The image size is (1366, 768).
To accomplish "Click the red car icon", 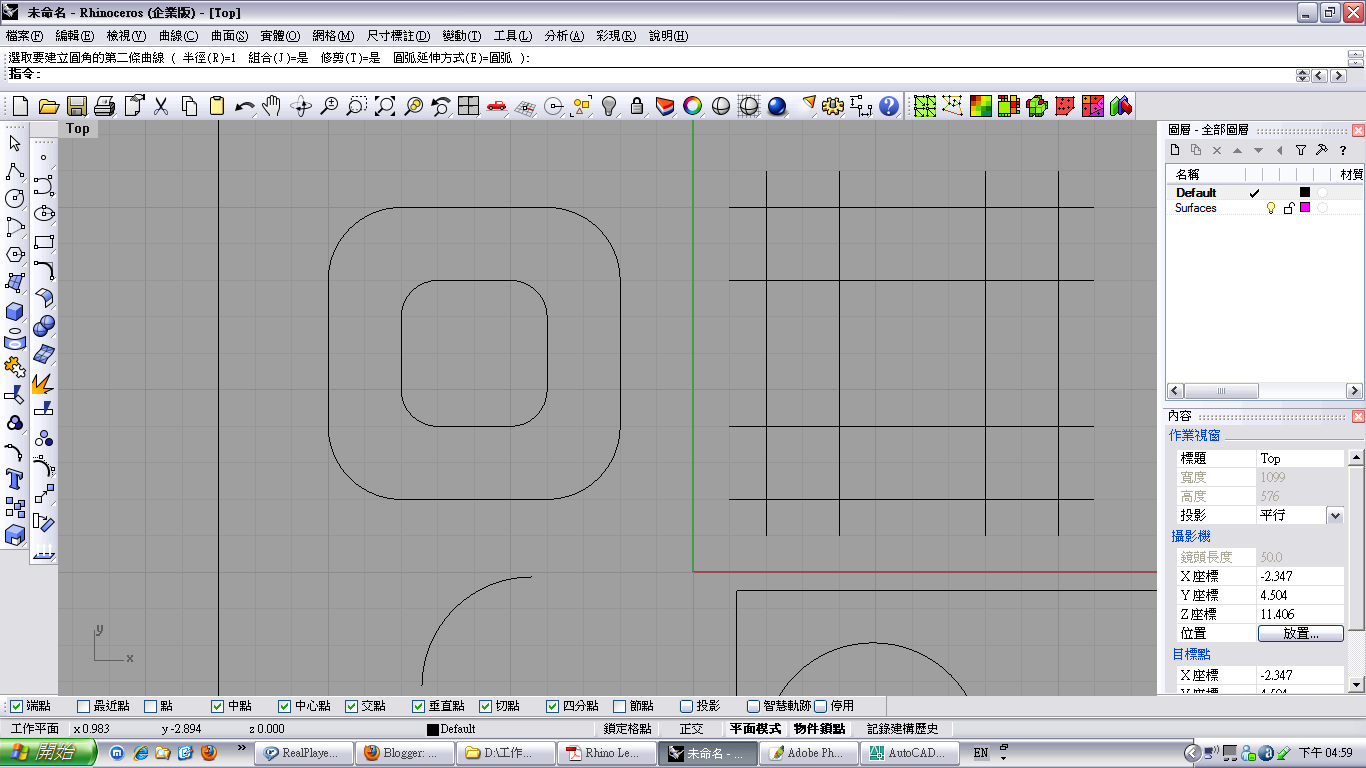I will pos(497,105).
